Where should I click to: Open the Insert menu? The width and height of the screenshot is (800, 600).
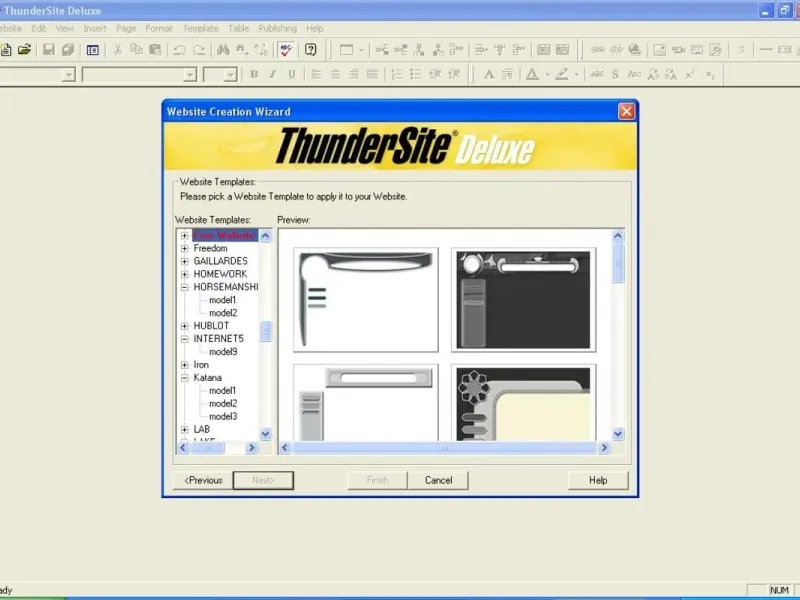[x=95, y=29]
